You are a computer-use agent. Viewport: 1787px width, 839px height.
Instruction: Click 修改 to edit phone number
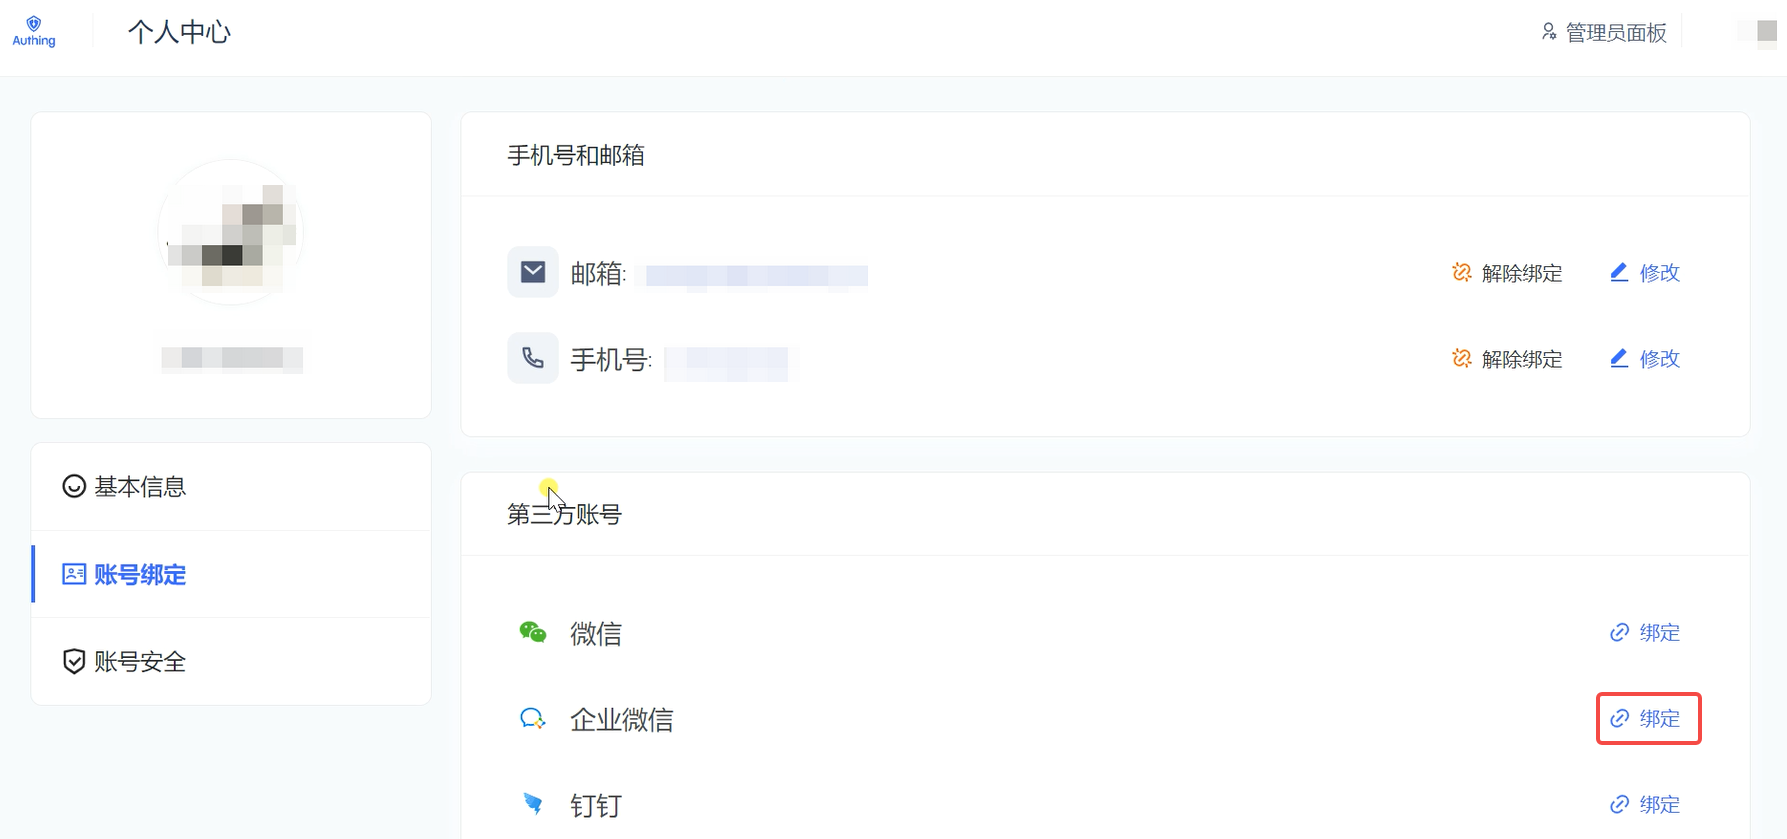(1645, 359)
